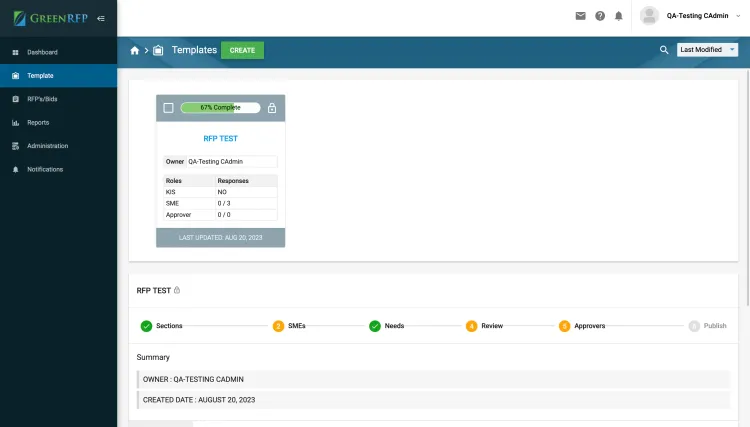Click the user avatar picture
This screenshot has height=427, width=750.
pyautogui.click(x=649, y=16)
